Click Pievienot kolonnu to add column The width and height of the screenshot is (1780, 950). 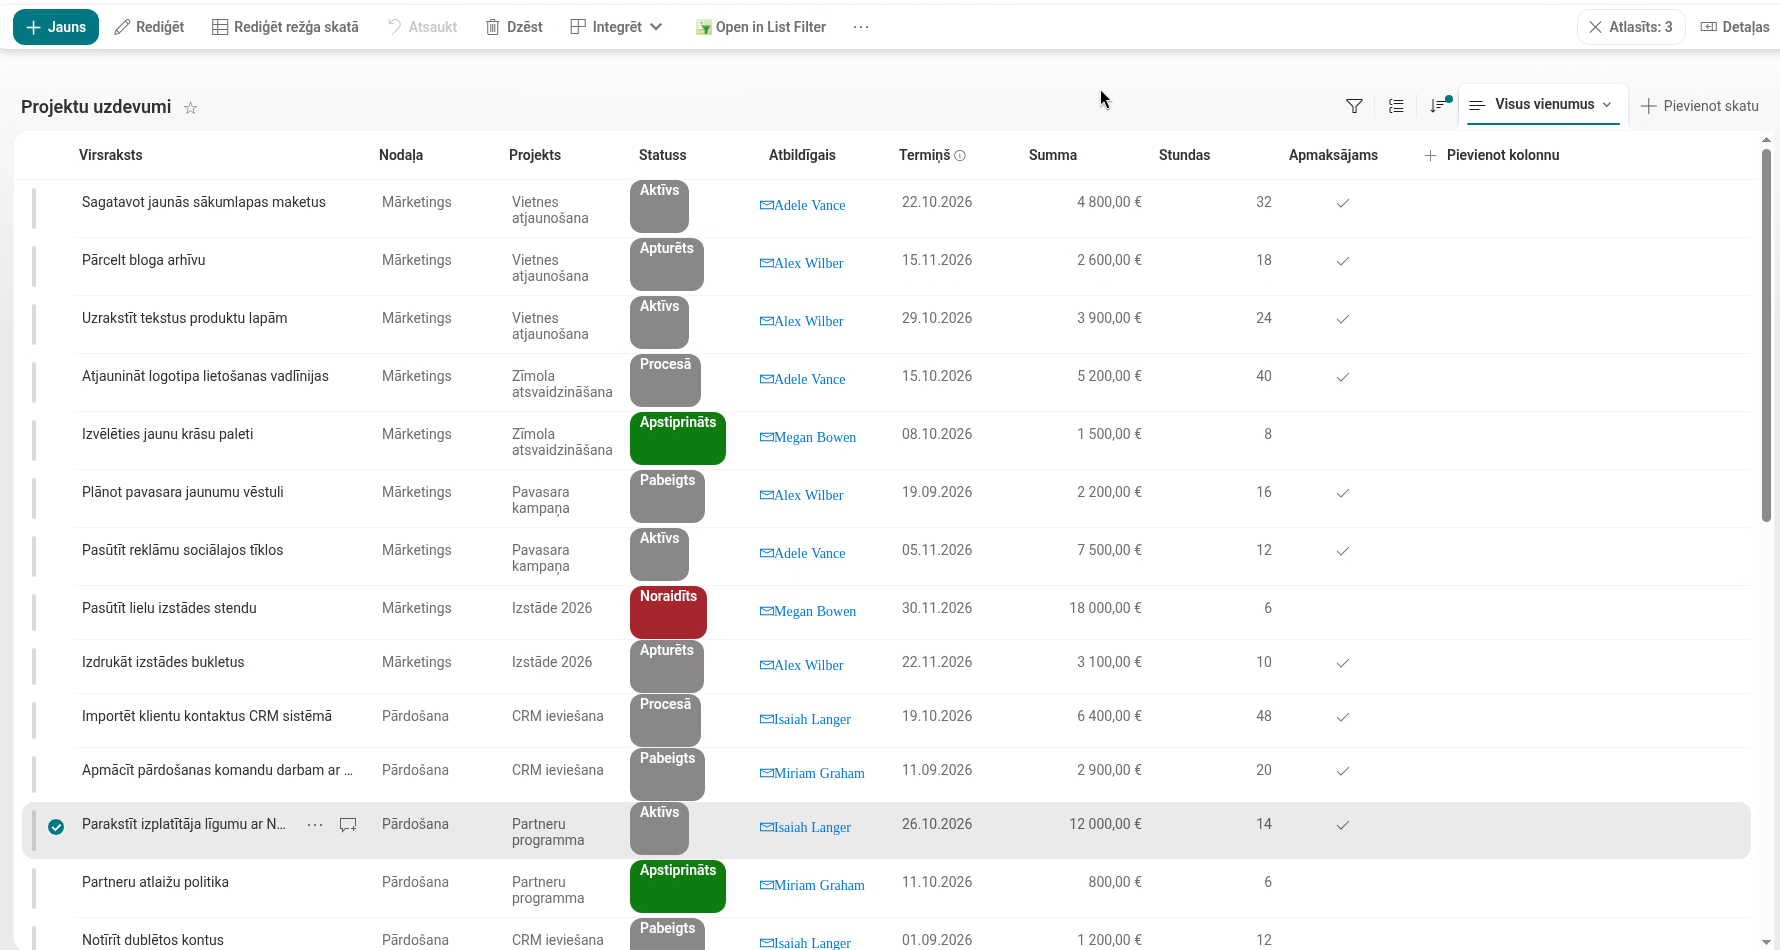1492,155
